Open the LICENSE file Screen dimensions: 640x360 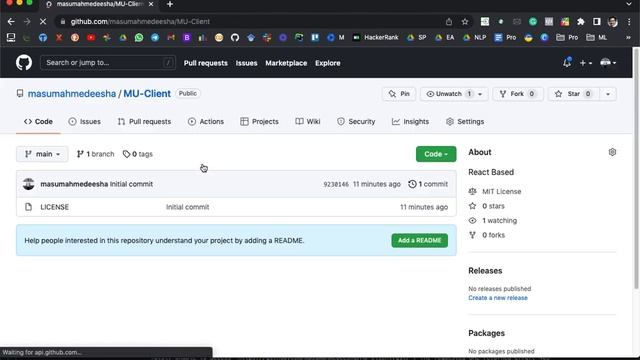pyautogui.click(x=55, y=207)
